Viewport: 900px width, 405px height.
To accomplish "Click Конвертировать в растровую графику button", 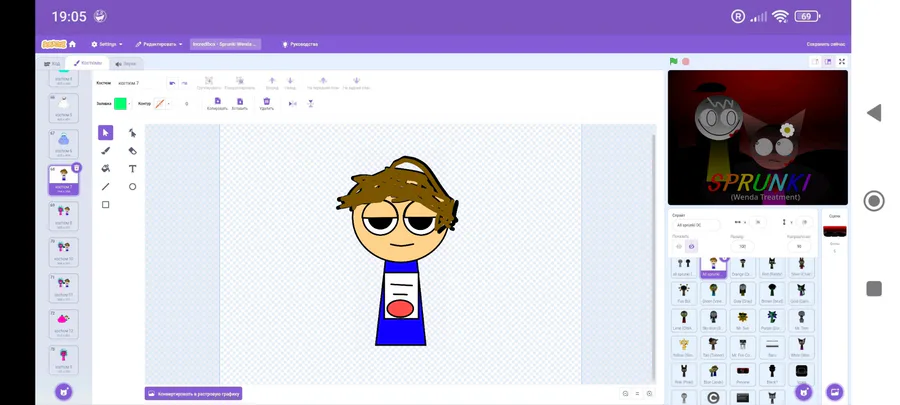I will 193,394.
